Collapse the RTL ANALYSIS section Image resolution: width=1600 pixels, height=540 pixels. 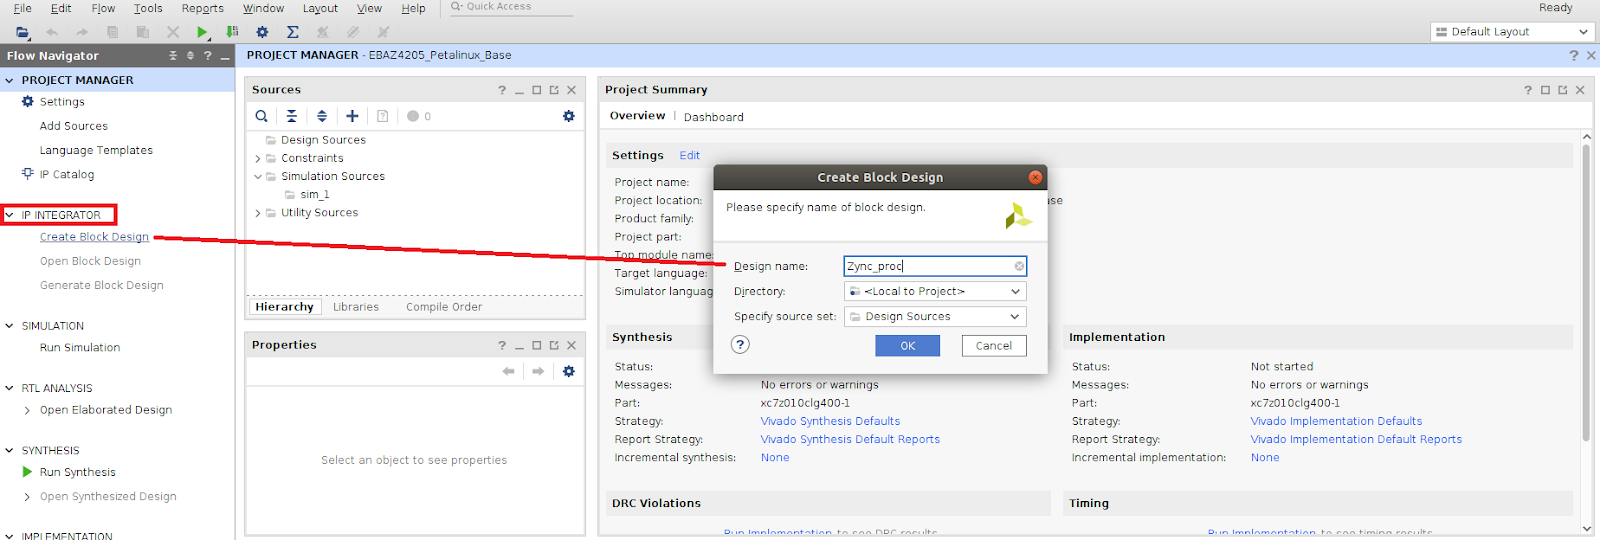(10, 388)
